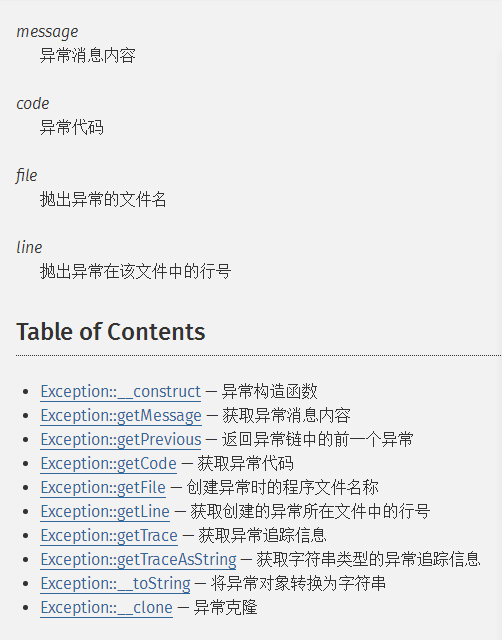Open the Exception::__construct link
The width and height of the screenshot is (502, 640).
pos(120,391)
